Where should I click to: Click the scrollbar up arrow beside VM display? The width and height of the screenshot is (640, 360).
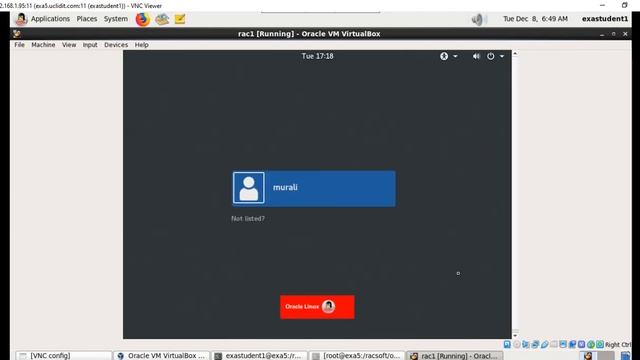click(x=515, y=53)
